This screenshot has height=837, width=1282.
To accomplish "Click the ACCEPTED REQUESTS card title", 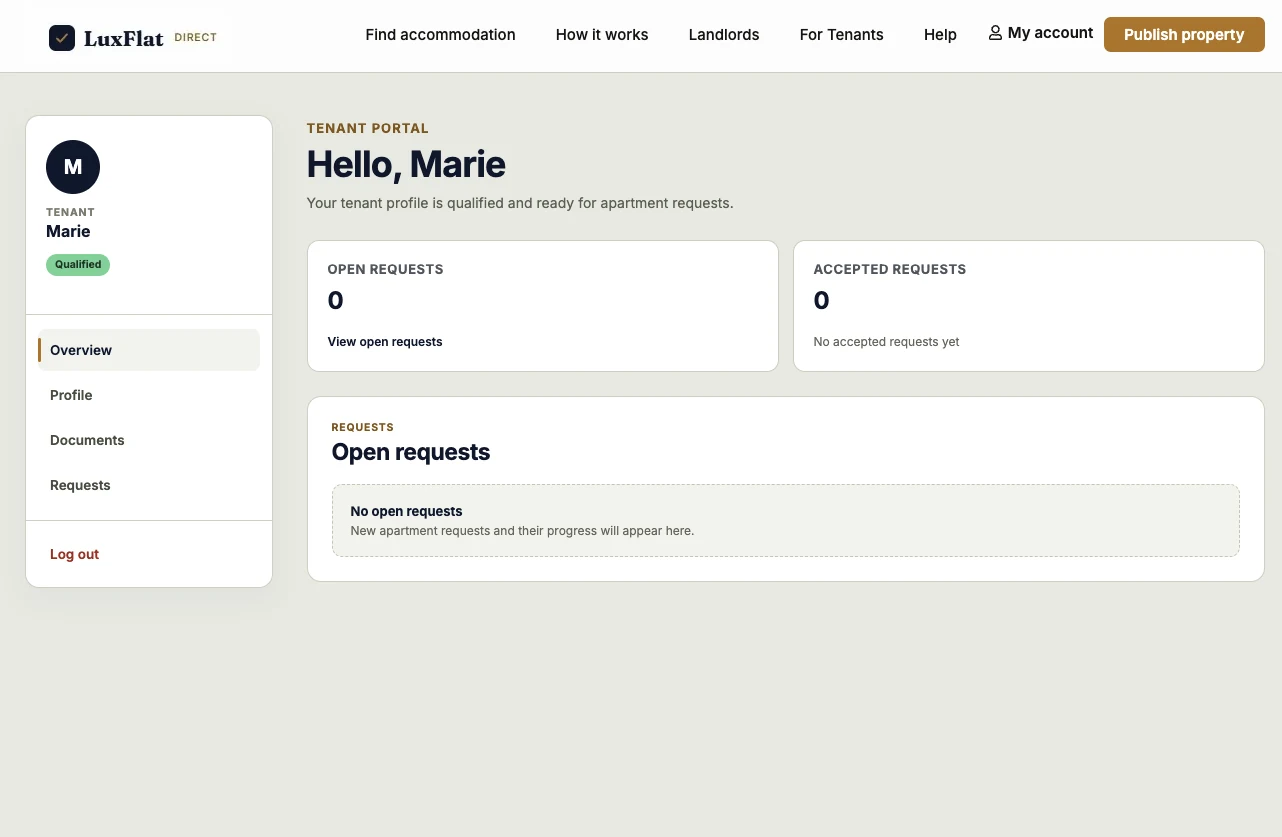I will pyautogui.click(x=890, y=269).
